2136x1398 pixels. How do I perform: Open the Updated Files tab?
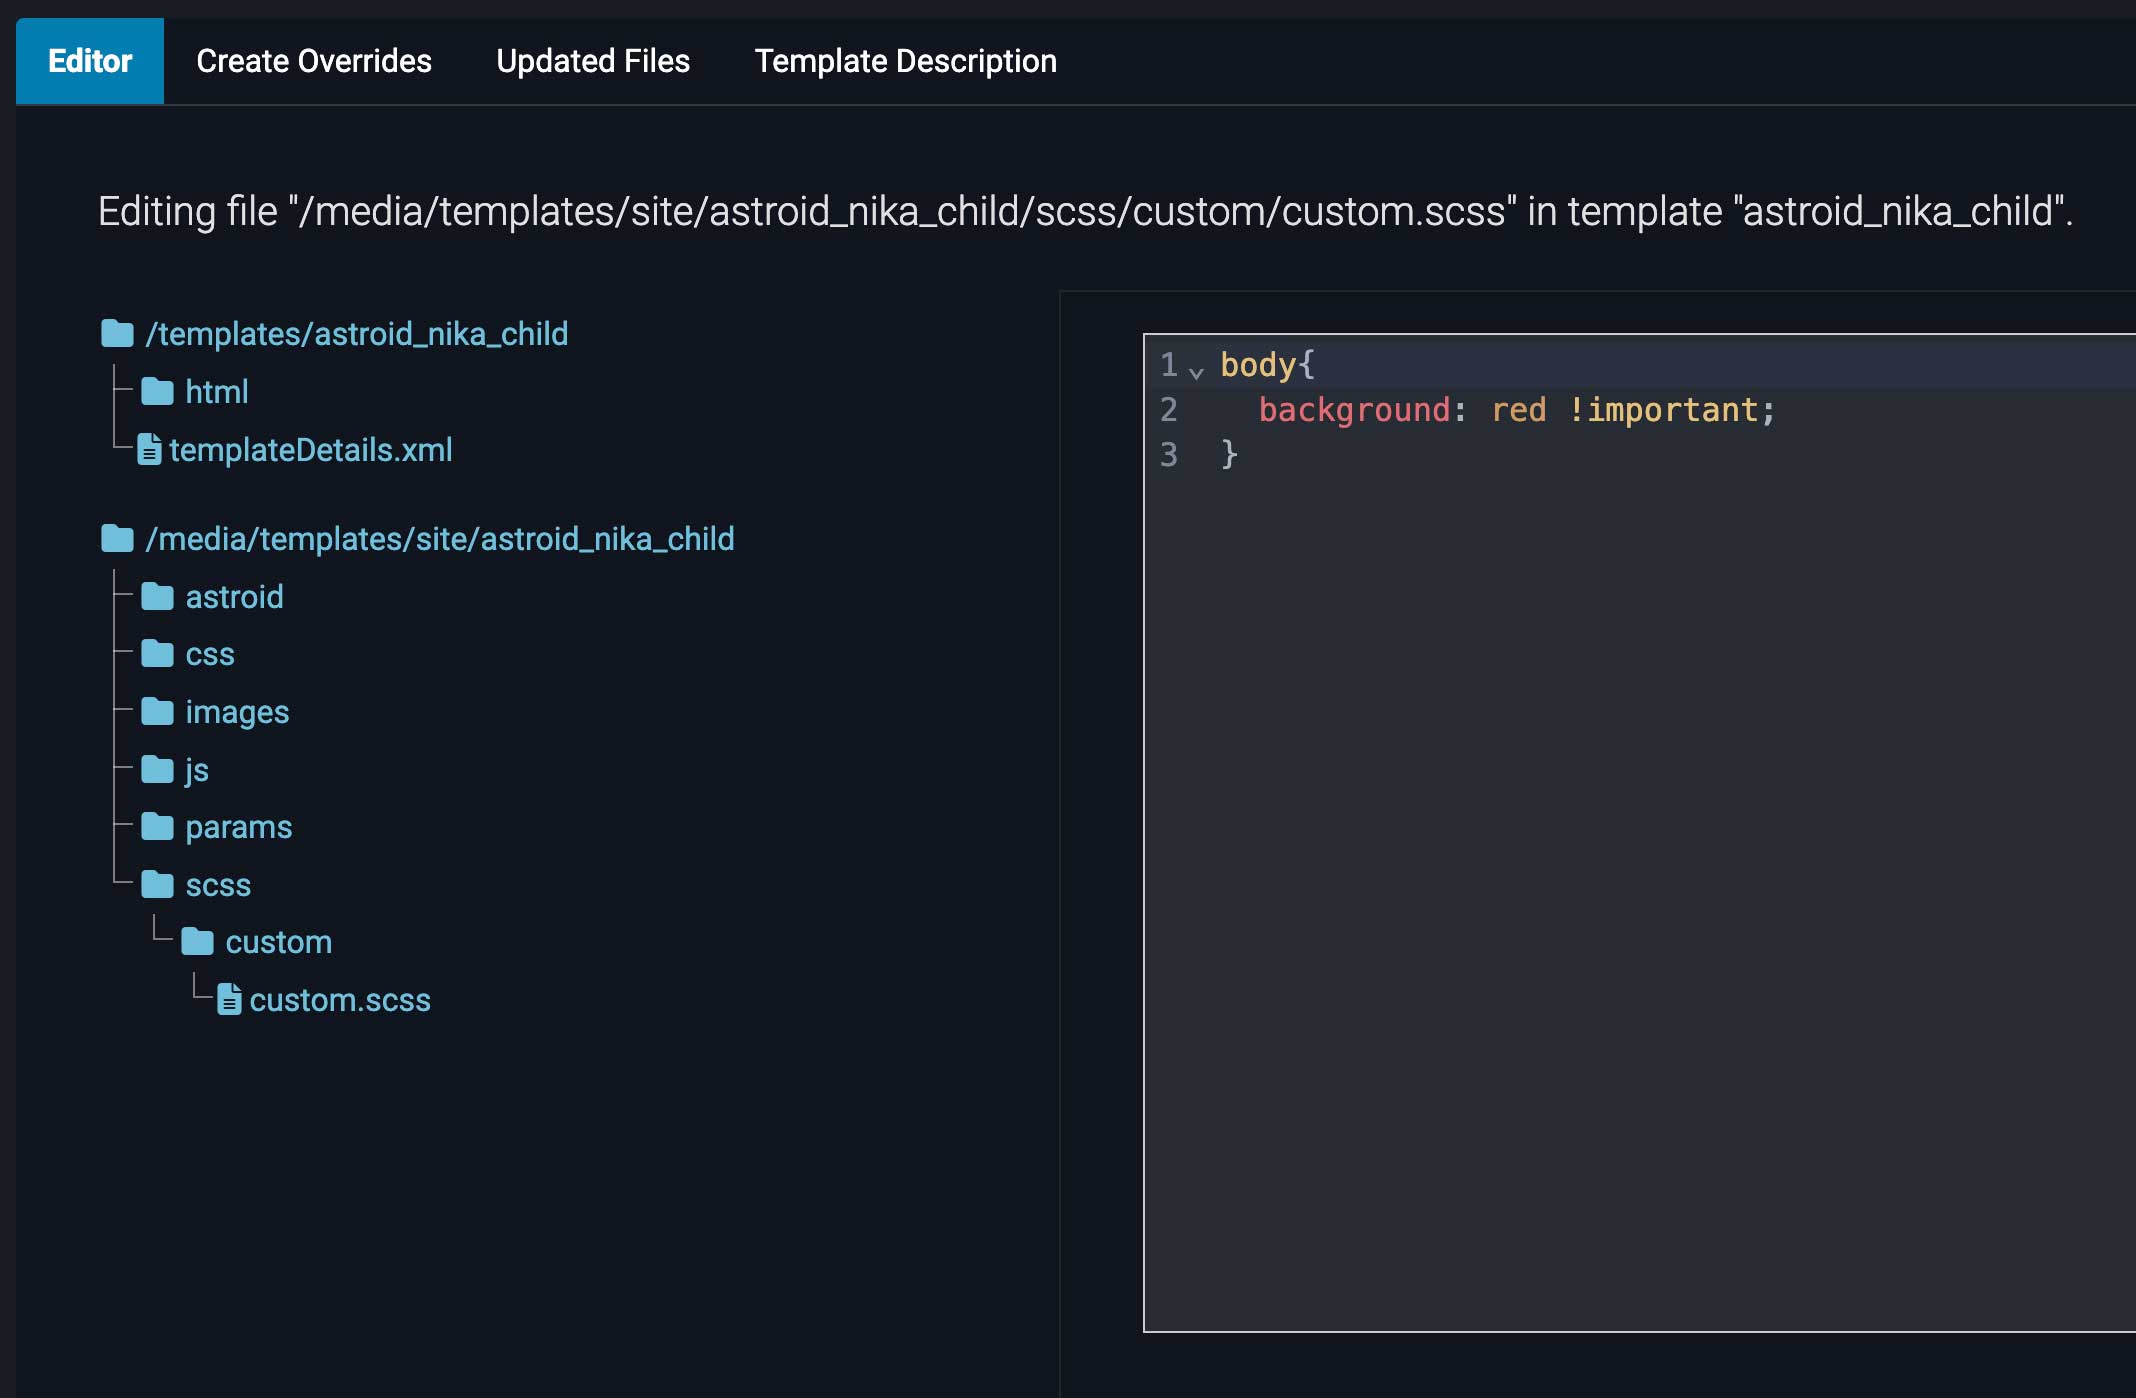(593, 61)
